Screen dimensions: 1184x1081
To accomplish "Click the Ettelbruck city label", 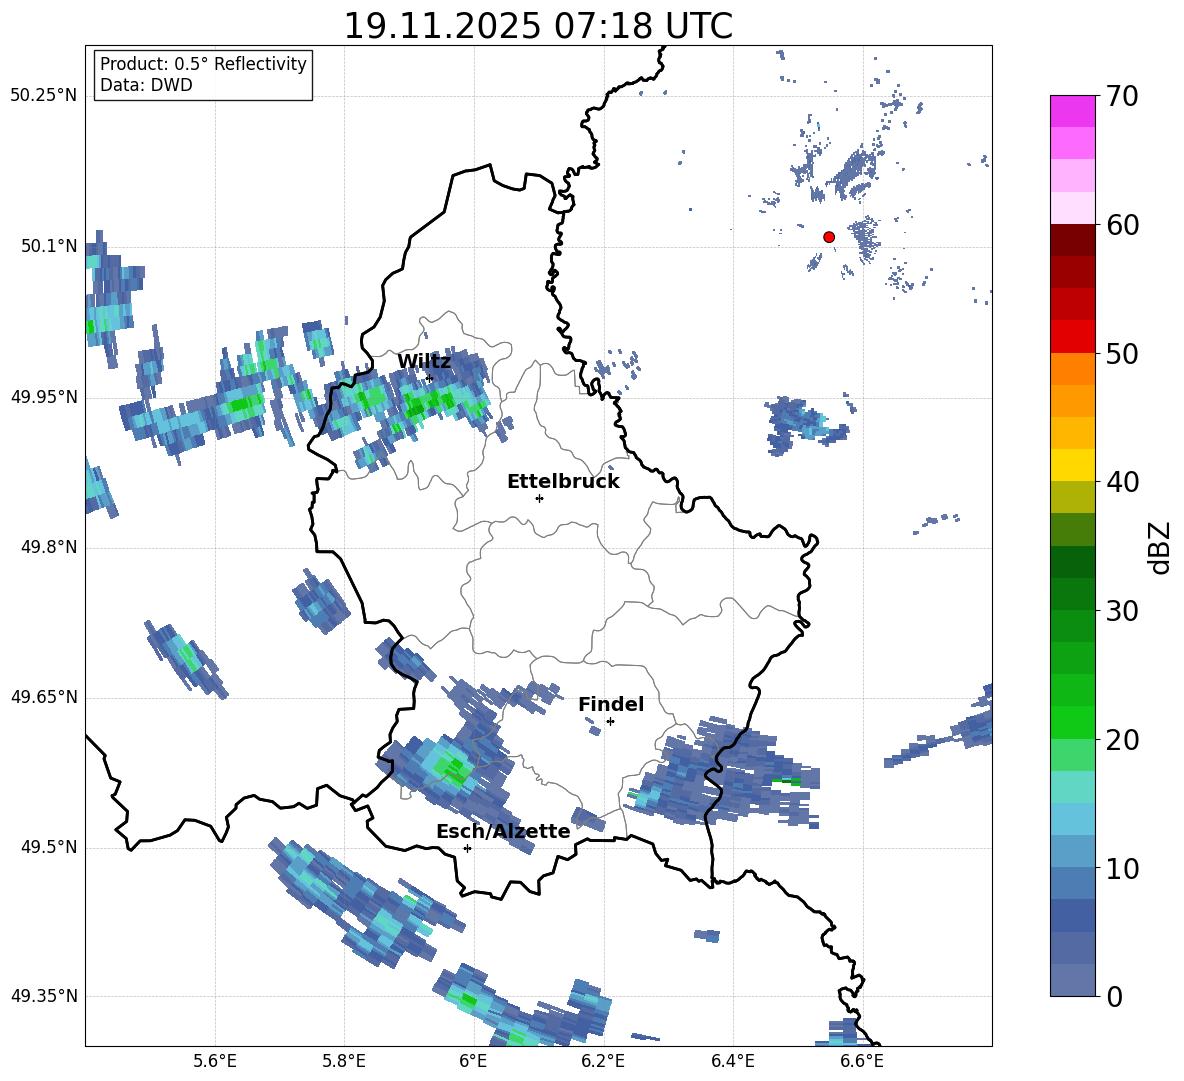I will pos(563,482).
